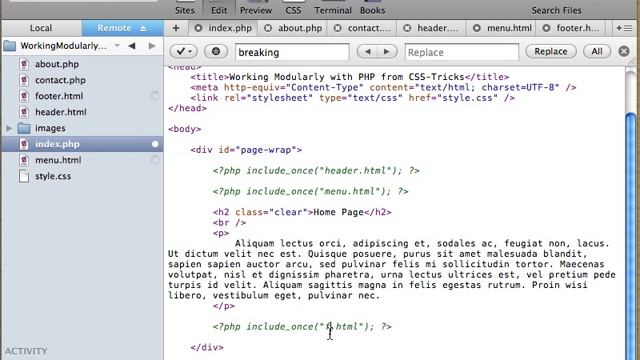Open the Preview view
The height and width of the screenshot is (360, 640).
[256, 8]
